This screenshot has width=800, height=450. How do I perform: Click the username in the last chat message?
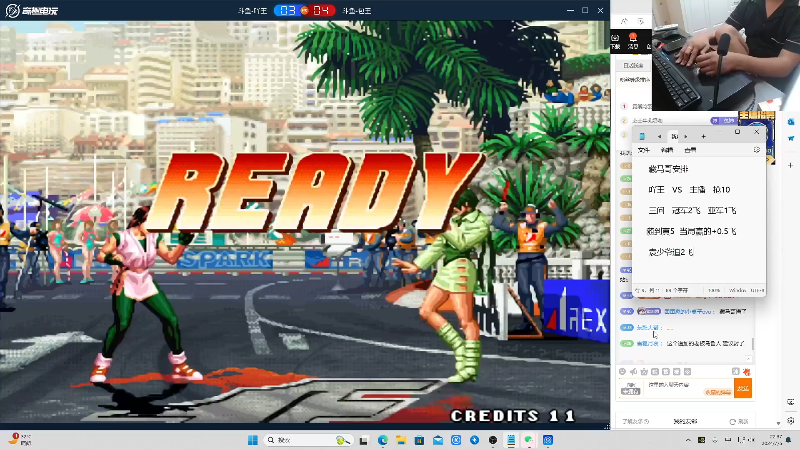(x=647, y=343)
